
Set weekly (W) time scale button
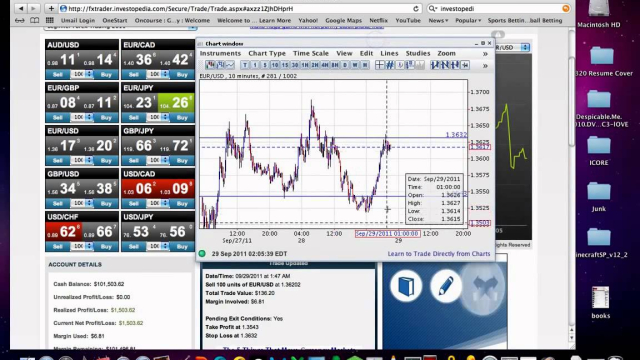tap(355, 65)
